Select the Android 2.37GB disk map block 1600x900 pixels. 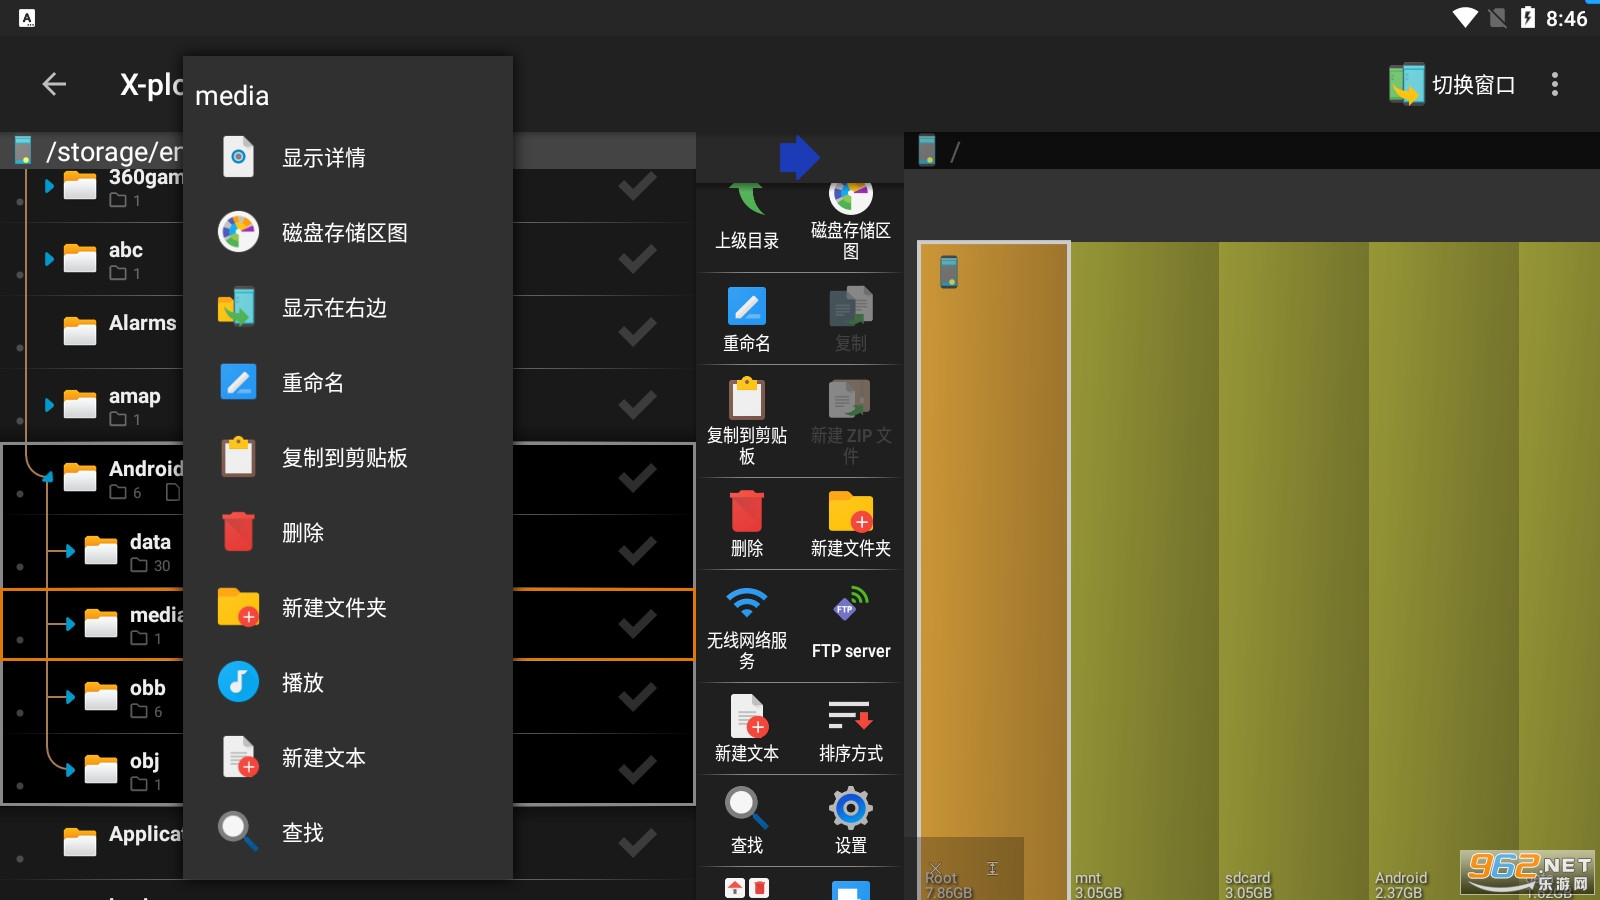tap(1444, 570)
